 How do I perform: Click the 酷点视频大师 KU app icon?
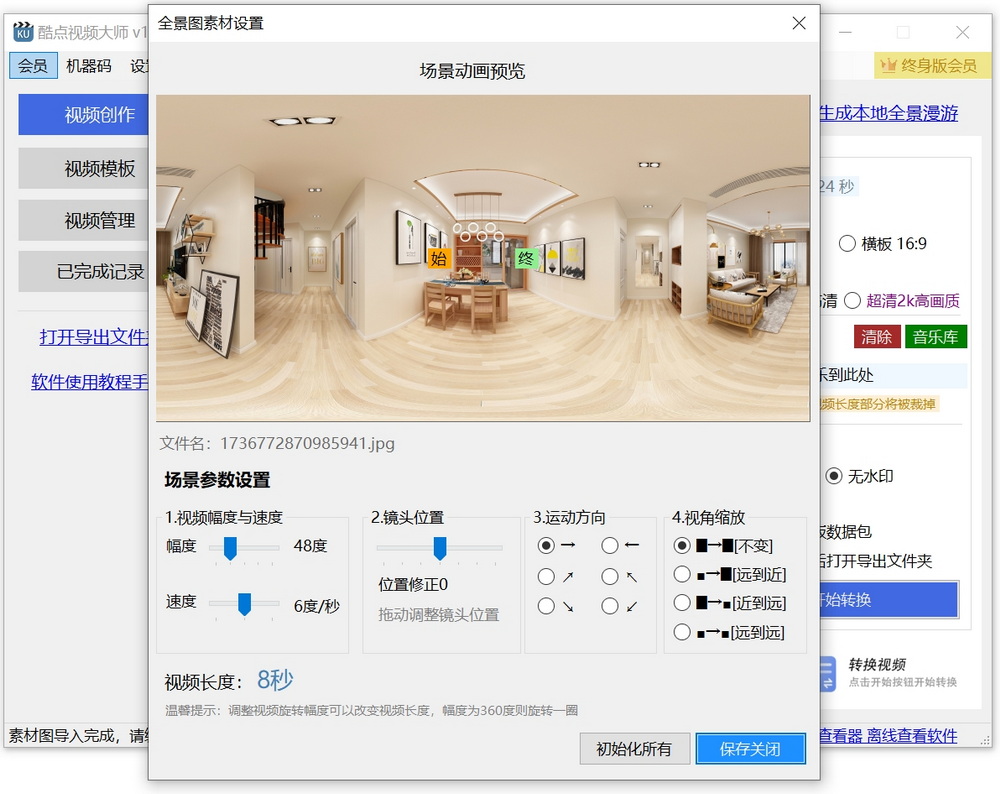[23, 31]
